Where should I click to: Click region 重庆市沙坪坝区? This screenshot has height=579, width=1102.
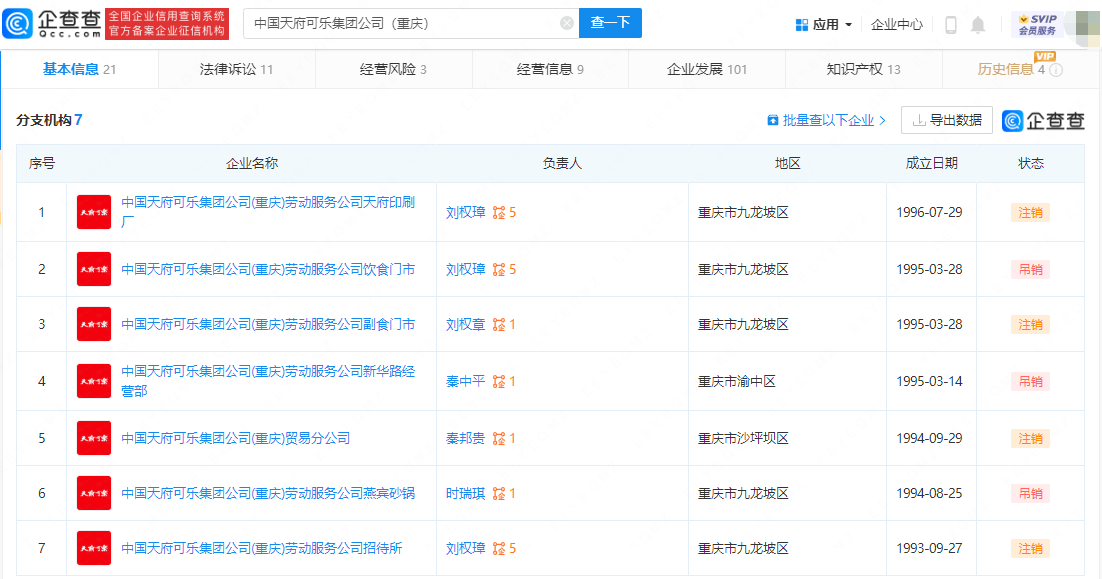tap(743, 438)
